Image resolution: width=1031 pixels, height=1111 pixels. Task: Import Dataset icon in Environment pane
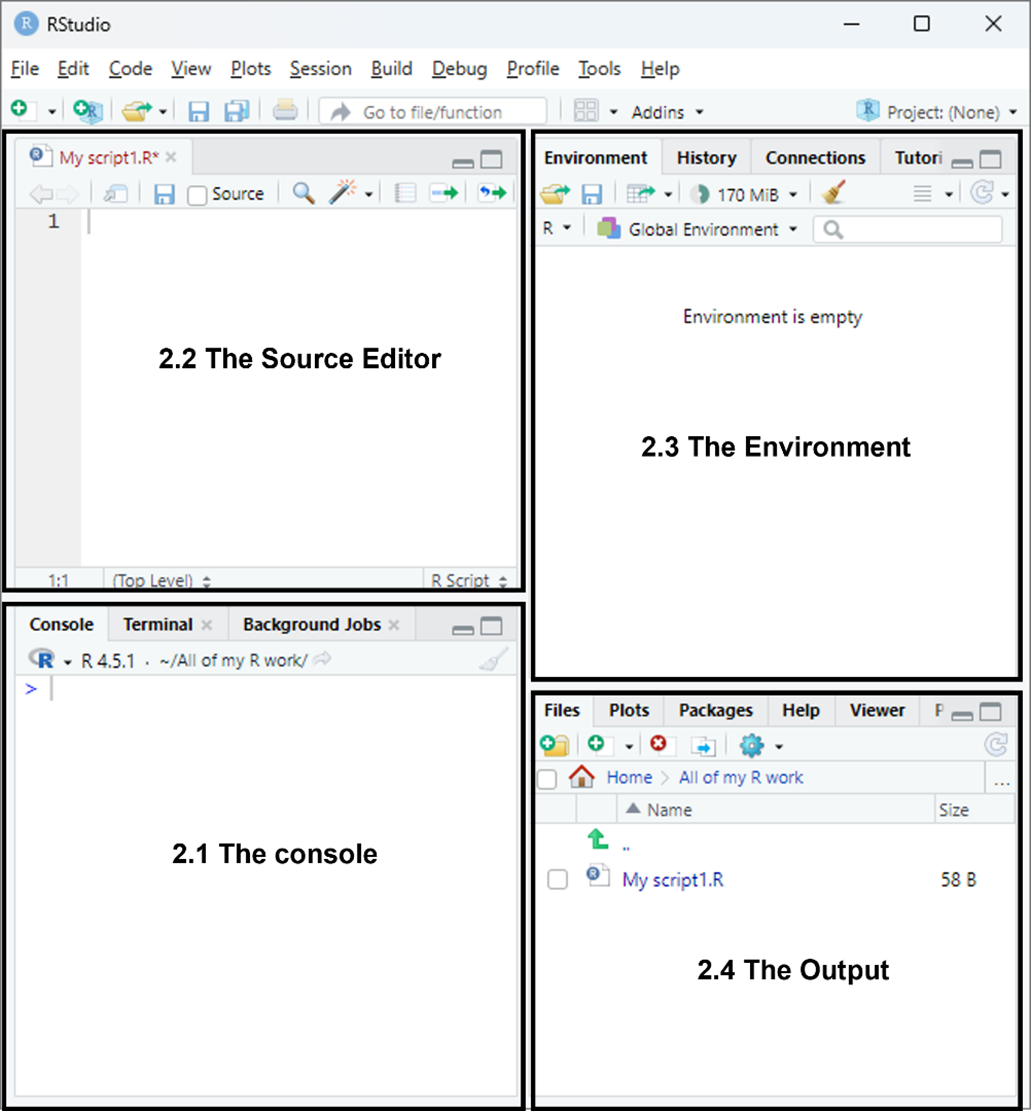point(641,193)
